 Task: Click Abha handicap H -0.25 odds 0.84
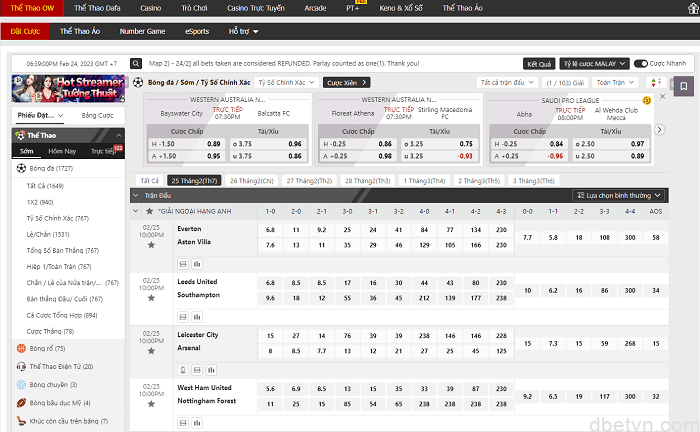click(x=529, y=144)
